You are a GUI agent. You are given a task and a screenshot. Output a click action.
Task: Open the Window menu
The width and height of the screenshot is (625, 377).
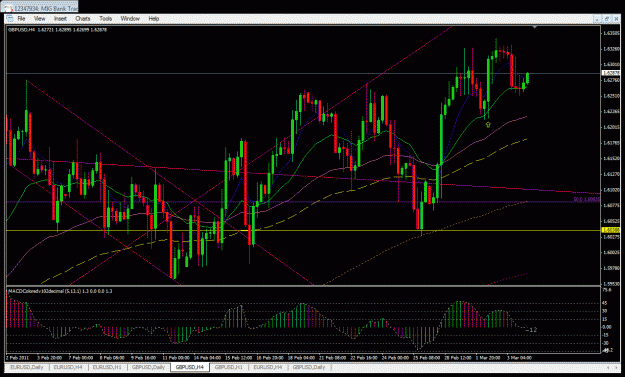(130, 19)
